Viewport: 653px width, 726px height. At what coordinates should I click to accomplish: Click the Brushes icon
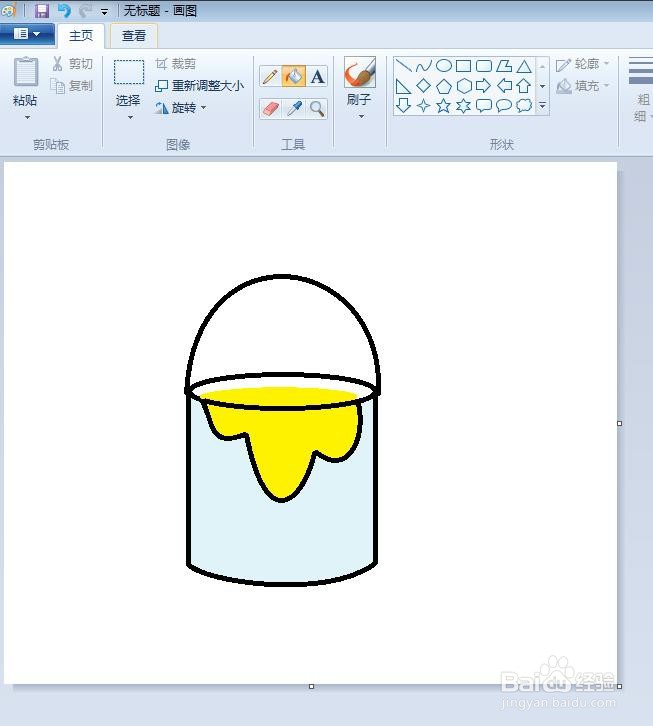point(359,73)
